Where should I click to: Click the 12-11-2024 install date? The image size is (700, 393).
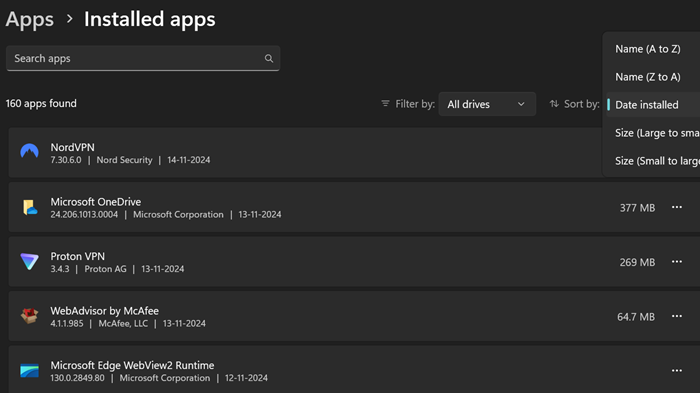click(246, 378)
